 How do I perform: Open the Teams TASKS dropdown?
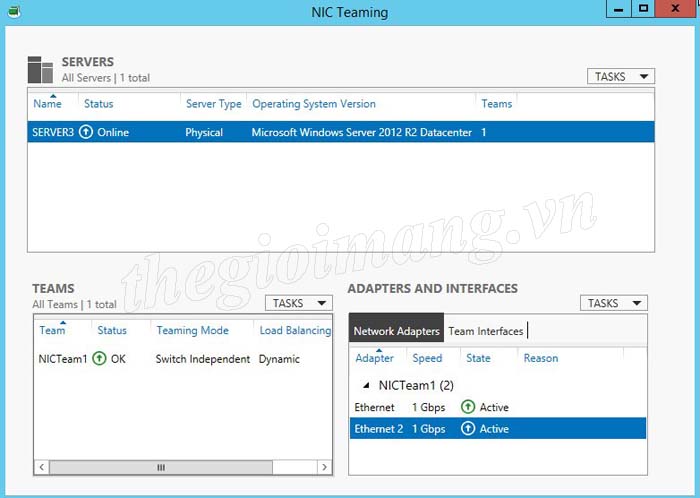click(x=299, y=303)
